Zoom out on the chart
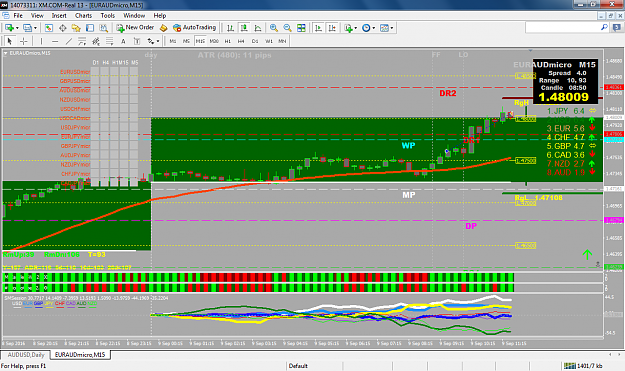The height and width of the screenshot is (371, 625). click(287, 28)
